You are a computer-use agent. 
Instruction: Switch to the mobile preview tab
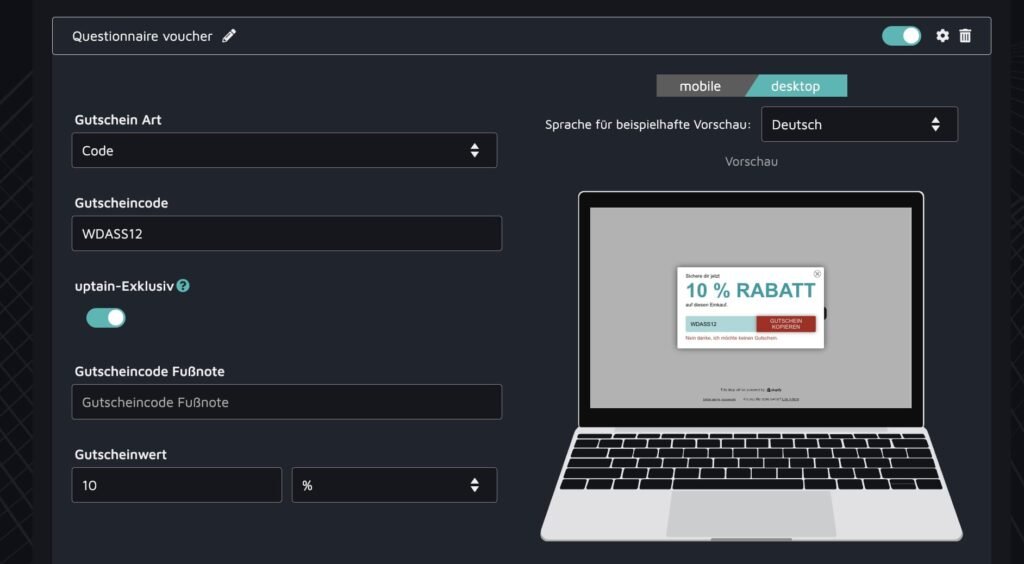pos(700,86)
